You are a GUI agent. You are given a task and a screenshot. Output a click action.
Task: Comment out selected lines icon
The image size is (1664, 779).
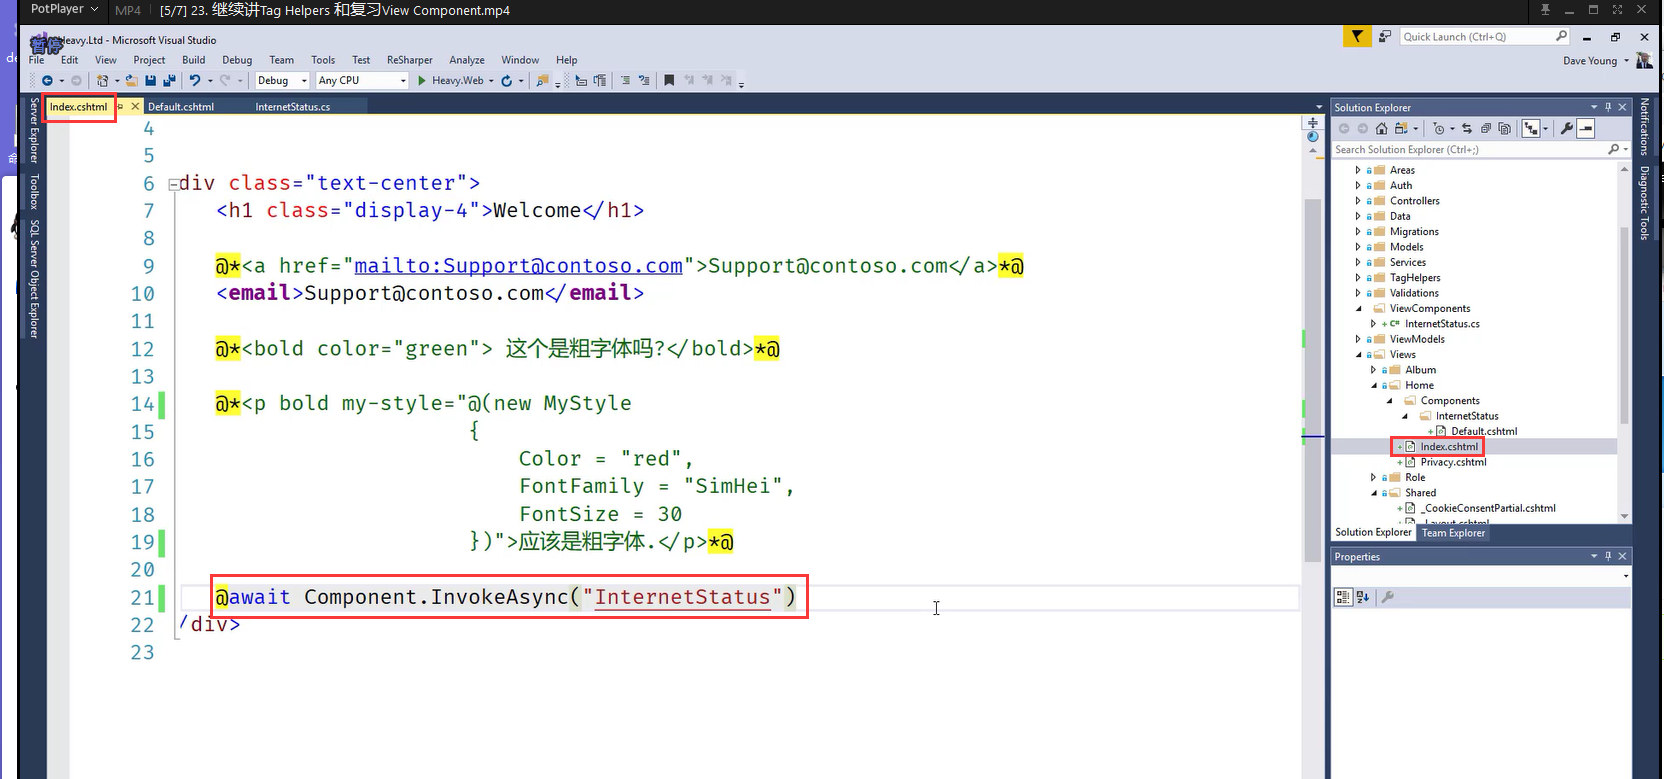coord(625,80)
